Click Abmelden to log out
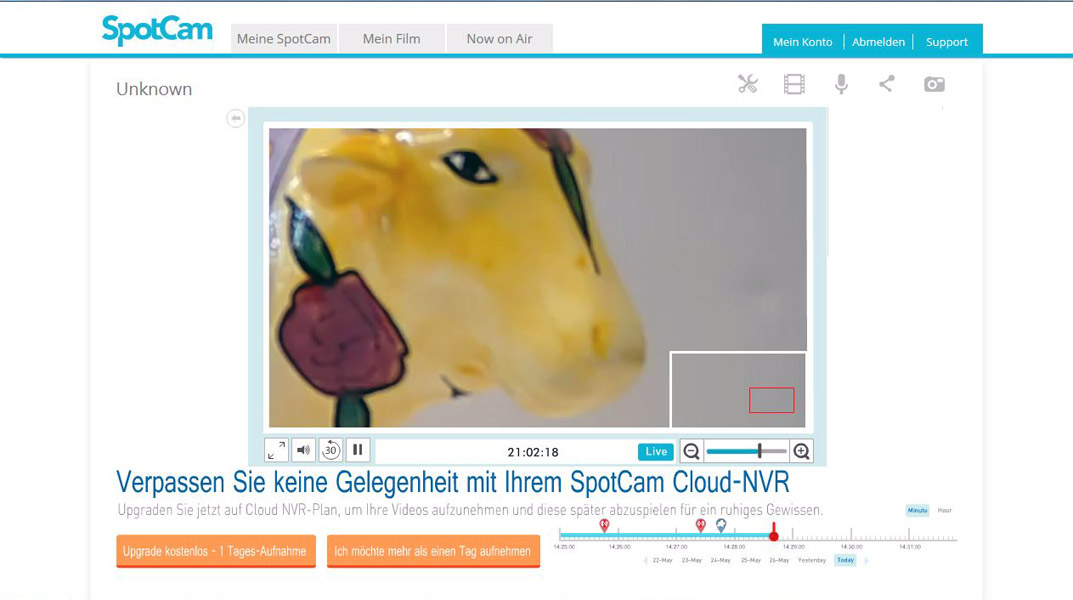The image size is (1073, 600). (878, 42)
